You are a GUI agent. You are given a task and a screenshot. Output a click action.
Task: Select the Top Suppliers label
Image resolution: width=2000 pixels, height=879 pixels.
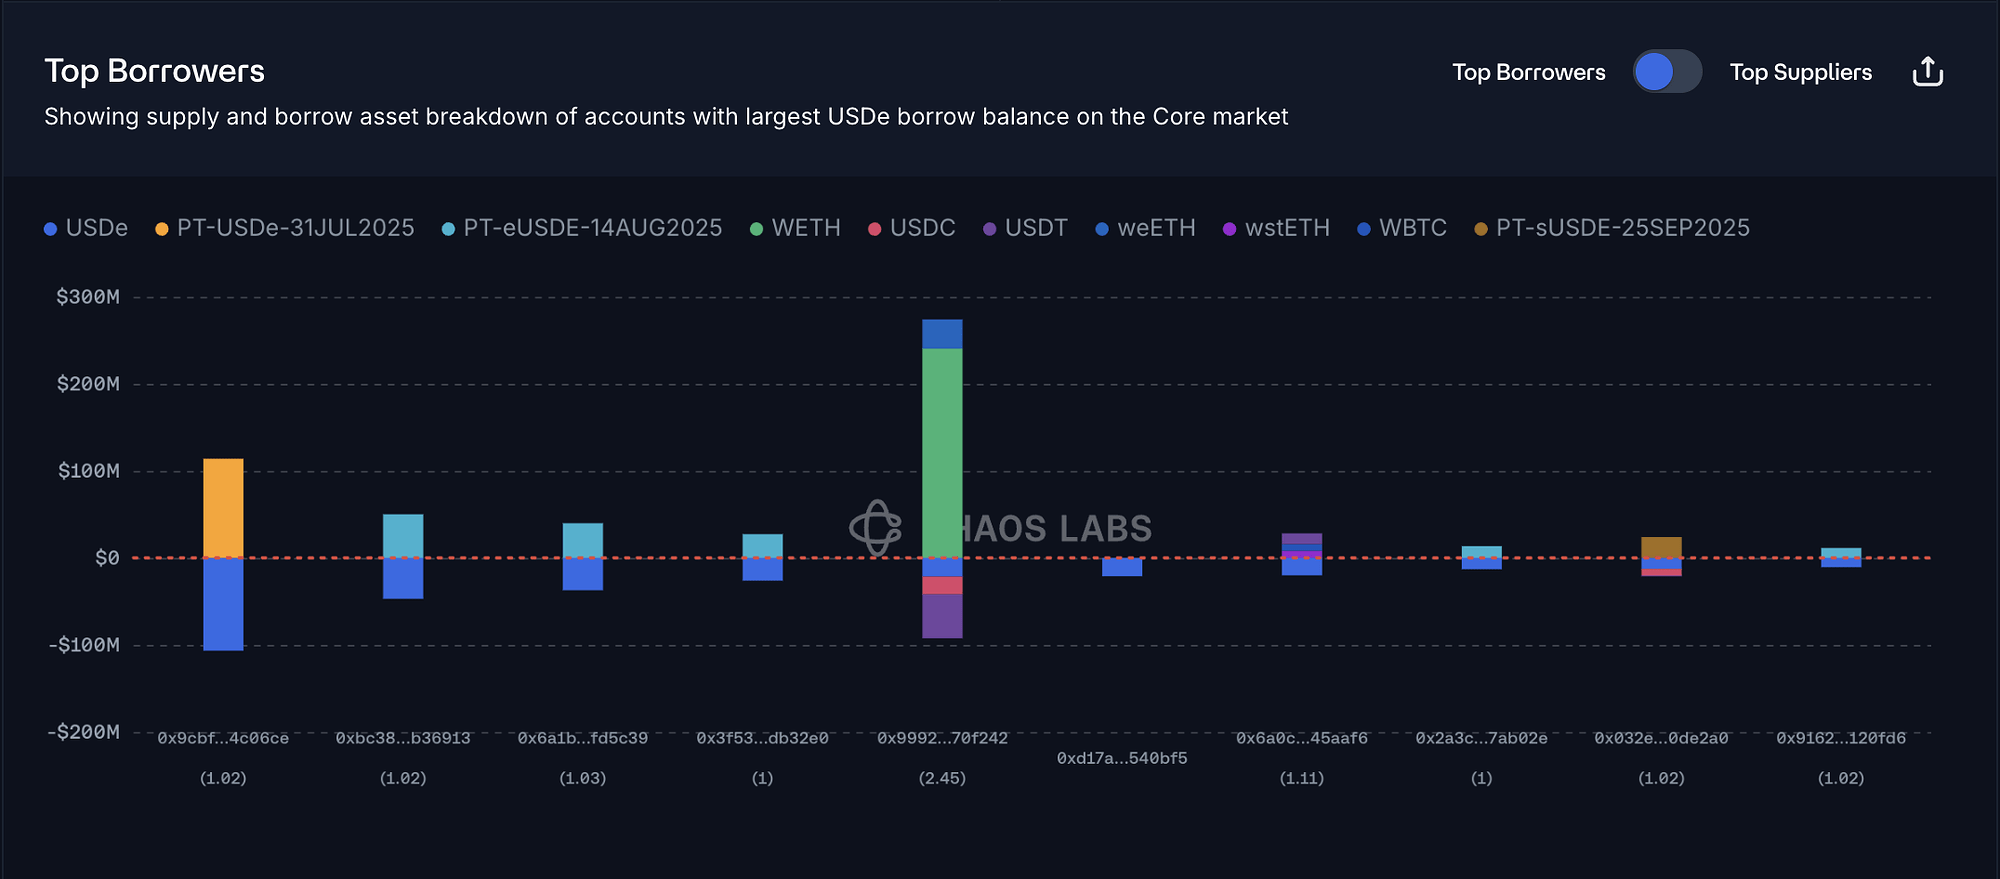(1800, 72)
